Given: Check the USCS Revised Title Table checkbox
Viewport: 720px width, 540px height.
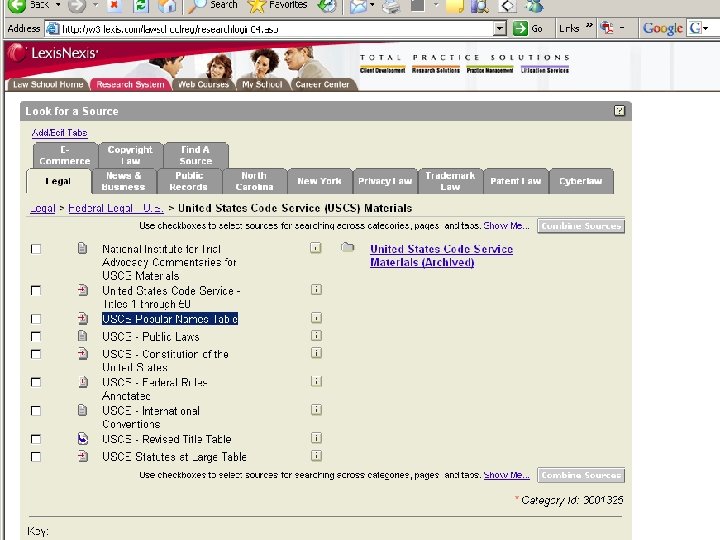Looking at the screenshot, I should pos(36,439).
